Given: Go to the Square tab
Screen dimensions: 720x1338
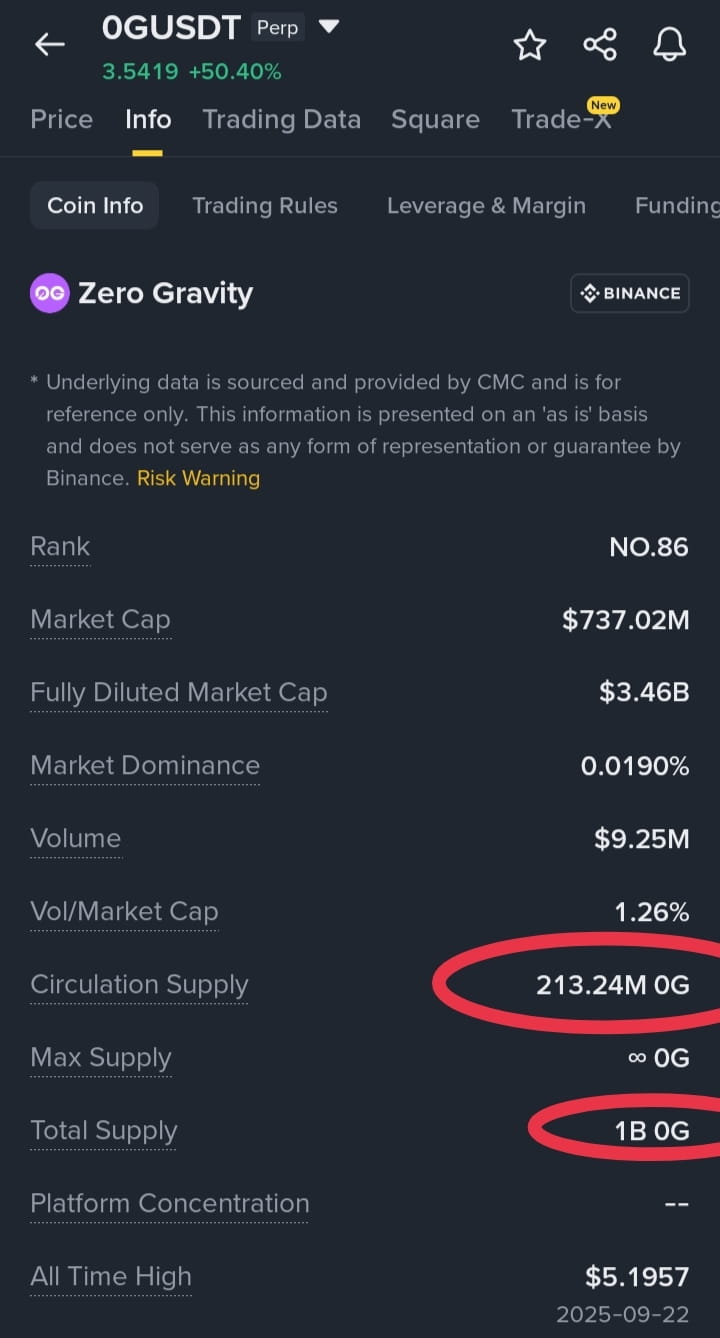Looking at the screenshot, I should click(x=435, y=119).
